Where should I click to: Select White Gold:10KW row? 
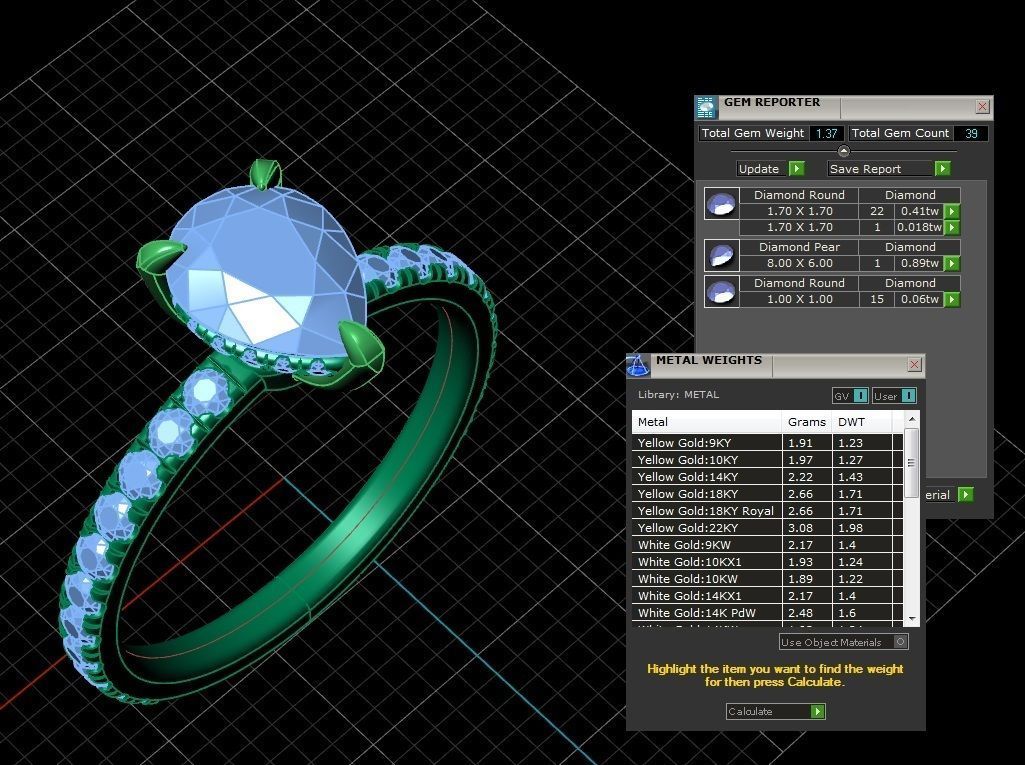(x=767, y=579)
